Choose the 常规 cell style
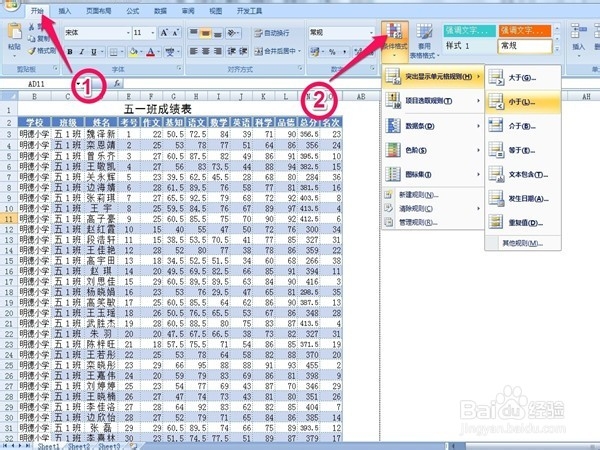 [525, 46]
